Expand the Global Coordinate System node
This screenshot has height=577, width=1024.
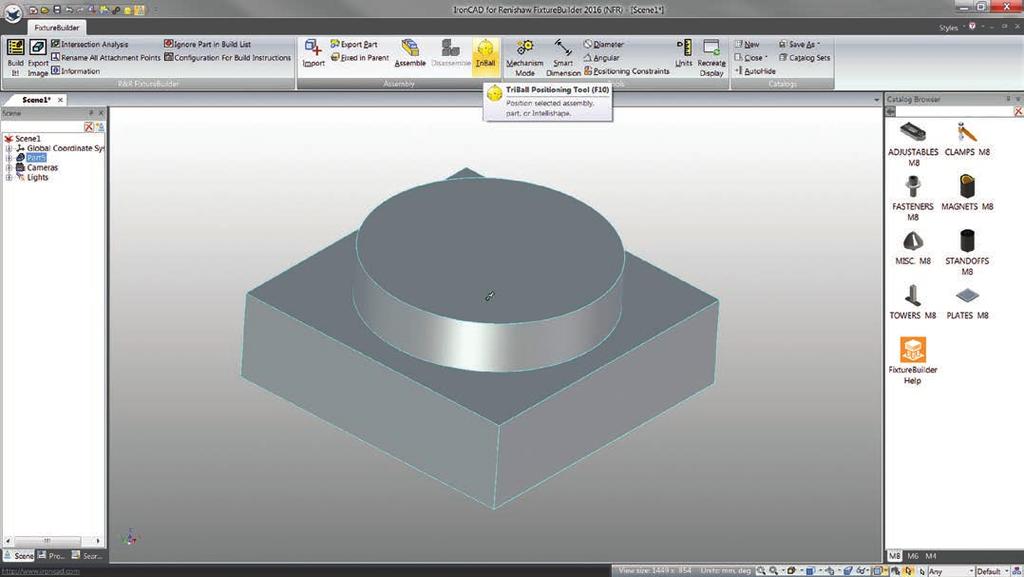[9, 148]
